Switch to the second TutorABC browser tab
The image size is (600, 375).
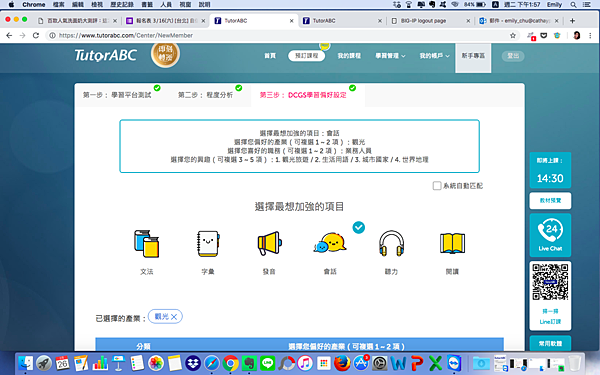(342, 21)
